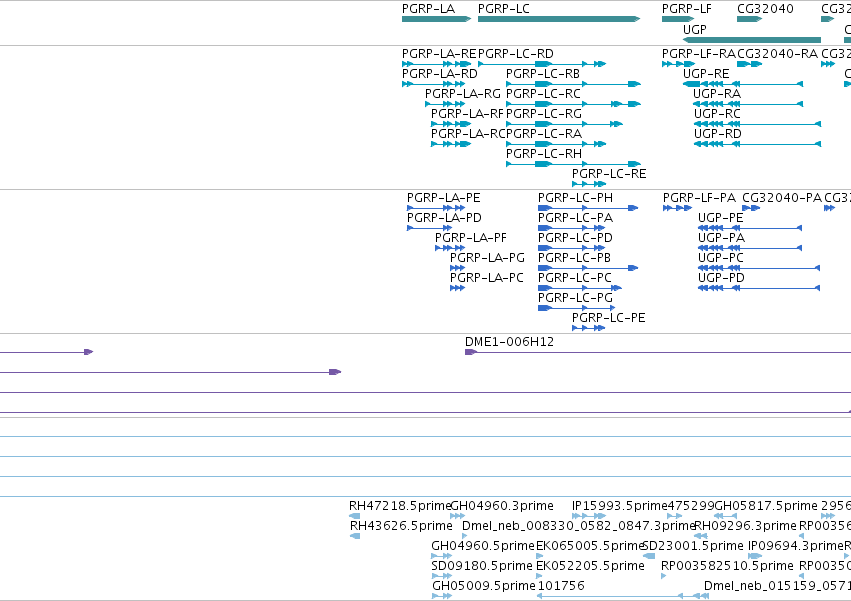This screenshot has height=601, width=851.
Task: Click transcript PGRP-LF-RA
Action: pos(698,54)
